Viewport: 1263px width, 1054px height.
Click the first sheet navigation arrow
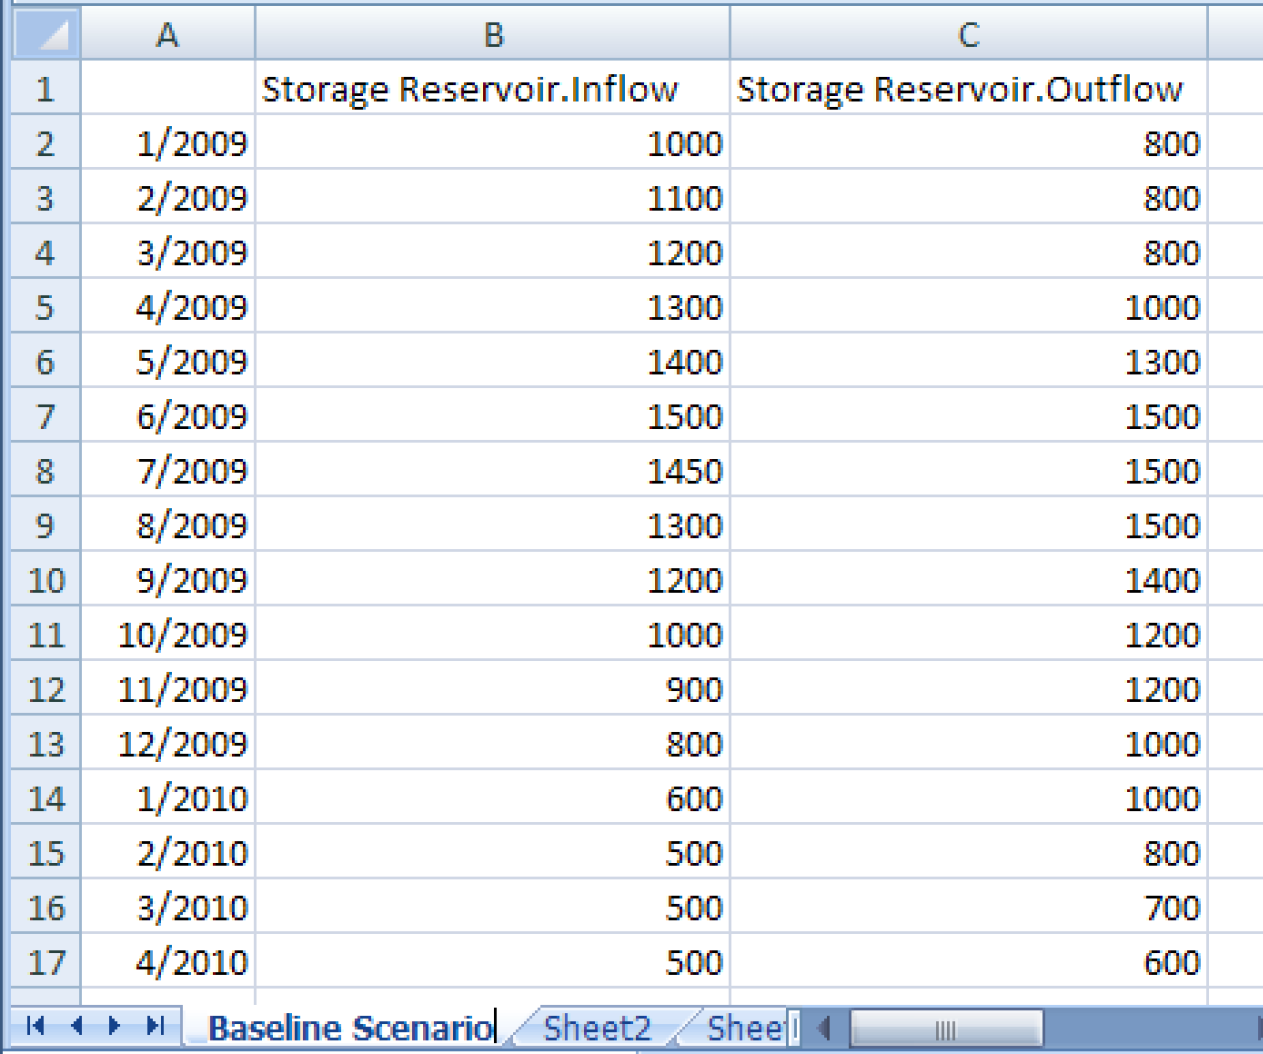tap(35, 1026)
